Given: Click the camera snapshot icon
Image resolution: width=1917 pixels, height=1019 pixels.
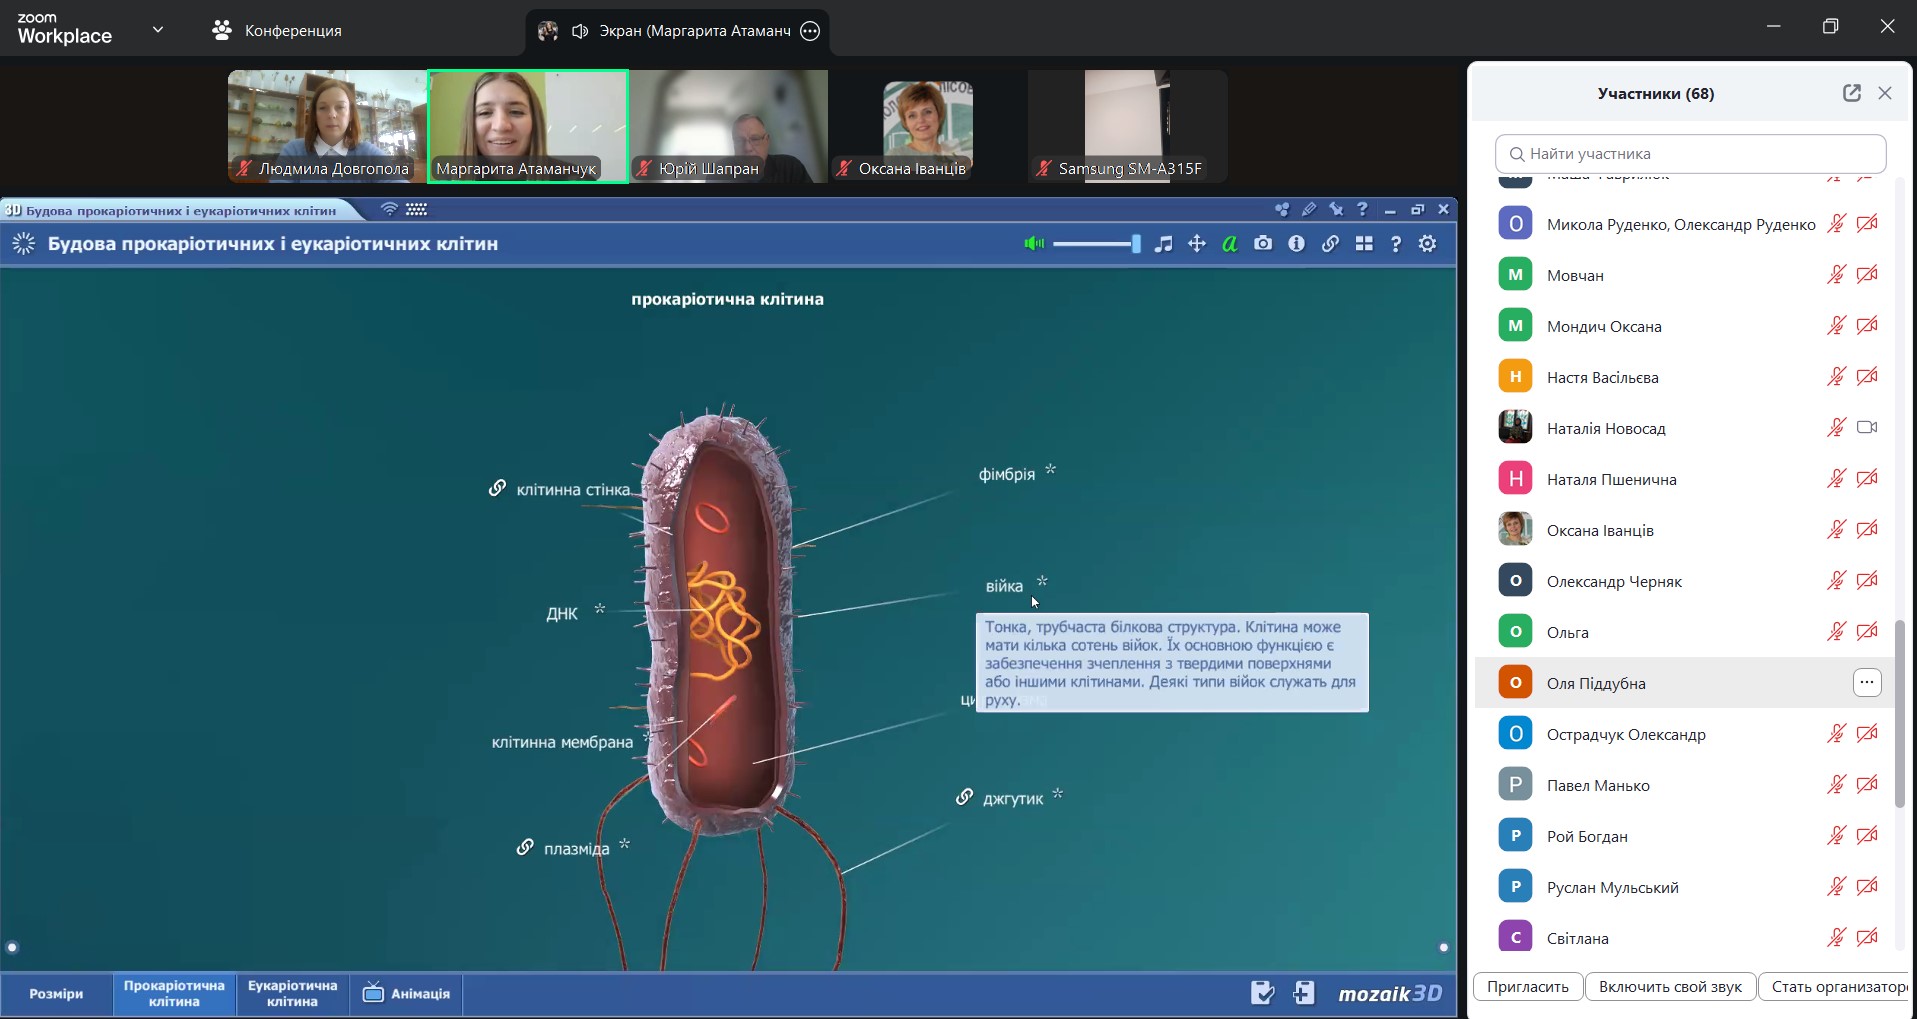Looking at the screenshot, I should coord(1263,244).
